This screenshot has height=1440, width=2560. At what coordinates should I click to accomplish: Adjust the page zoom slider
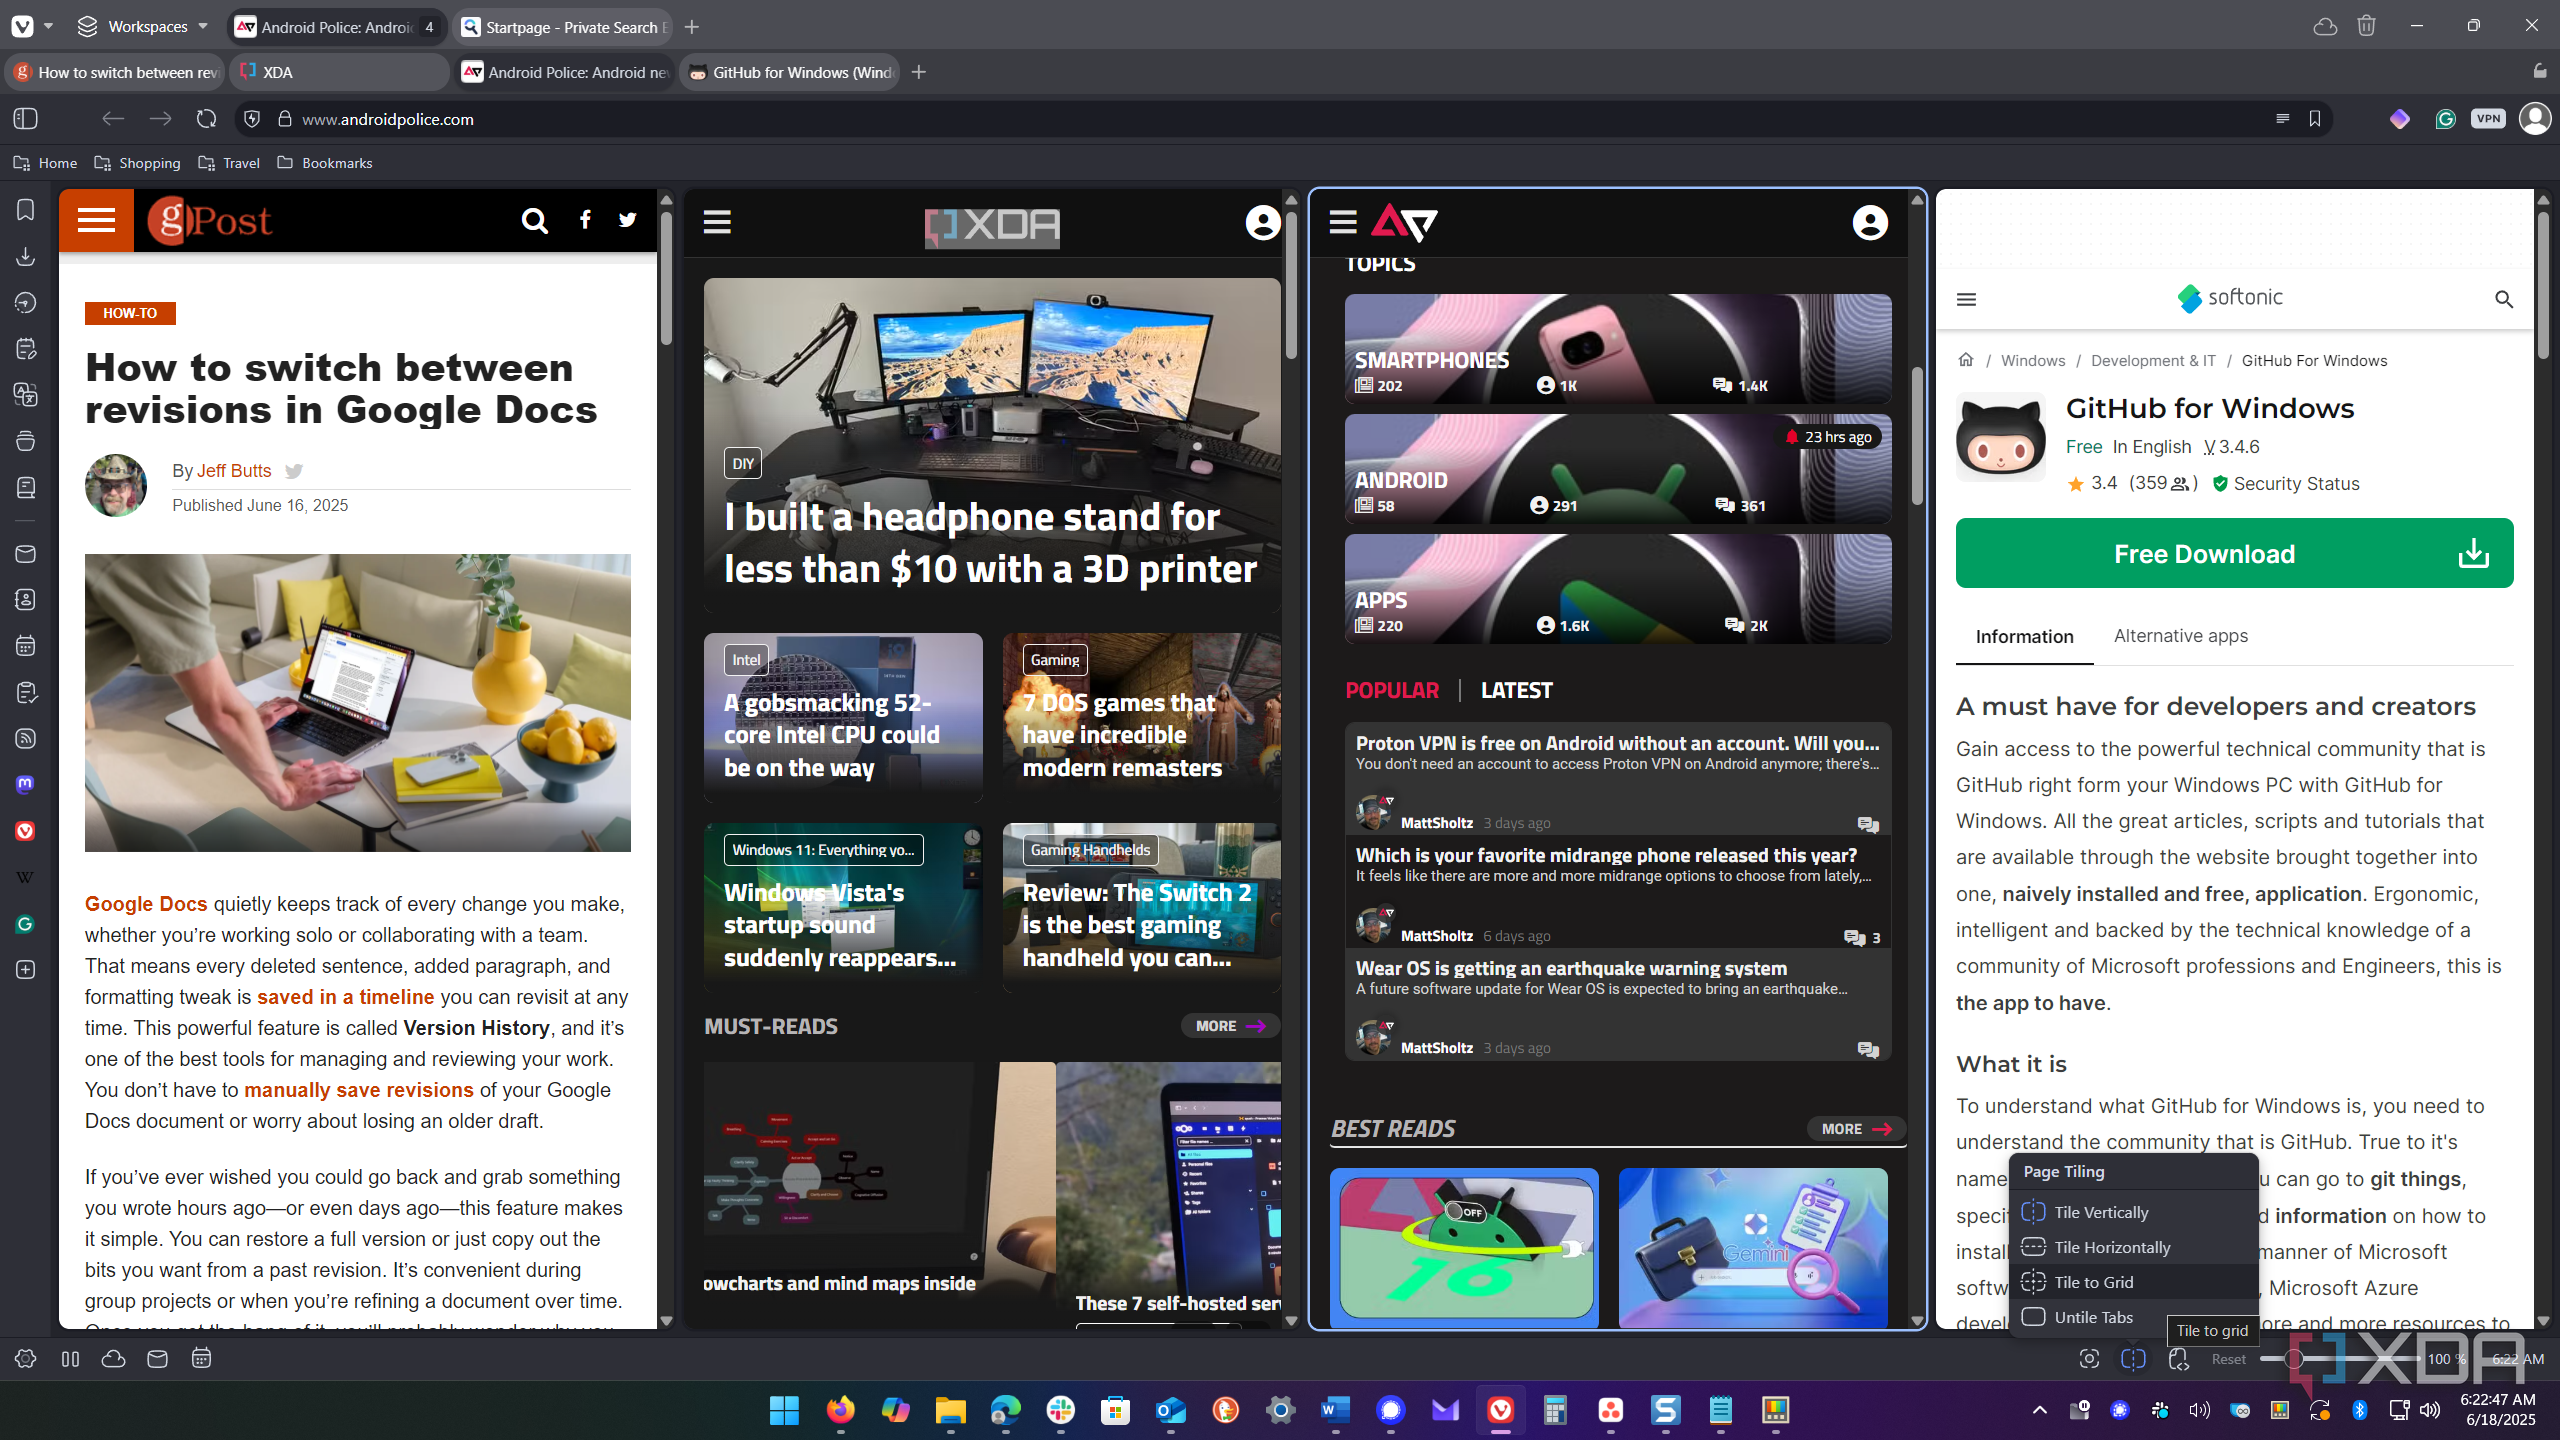click(x=2340, y=1359)
